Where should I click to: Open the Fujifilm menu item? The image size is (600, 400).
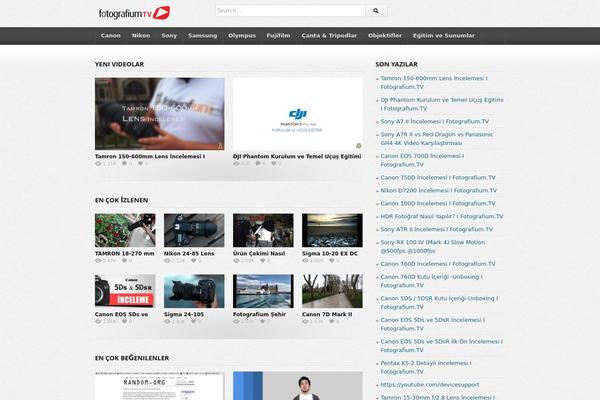(x=278, y=36)
